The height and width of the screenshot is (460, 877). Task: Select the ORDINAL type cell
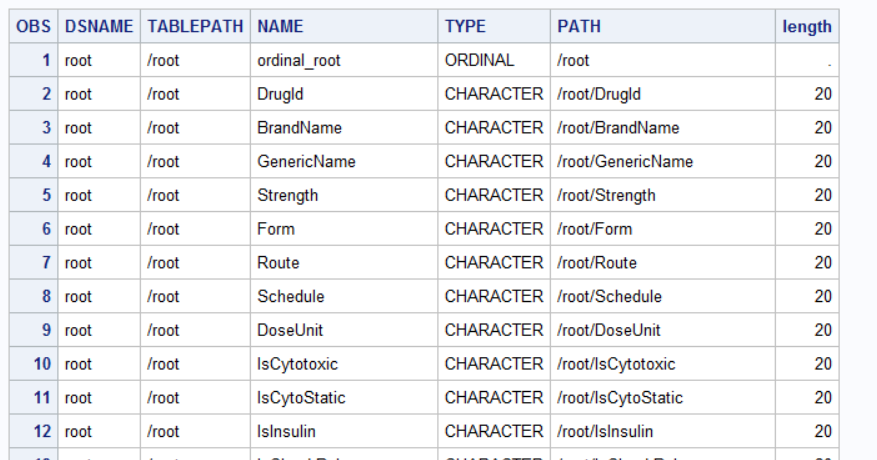[x=479, y=60]
